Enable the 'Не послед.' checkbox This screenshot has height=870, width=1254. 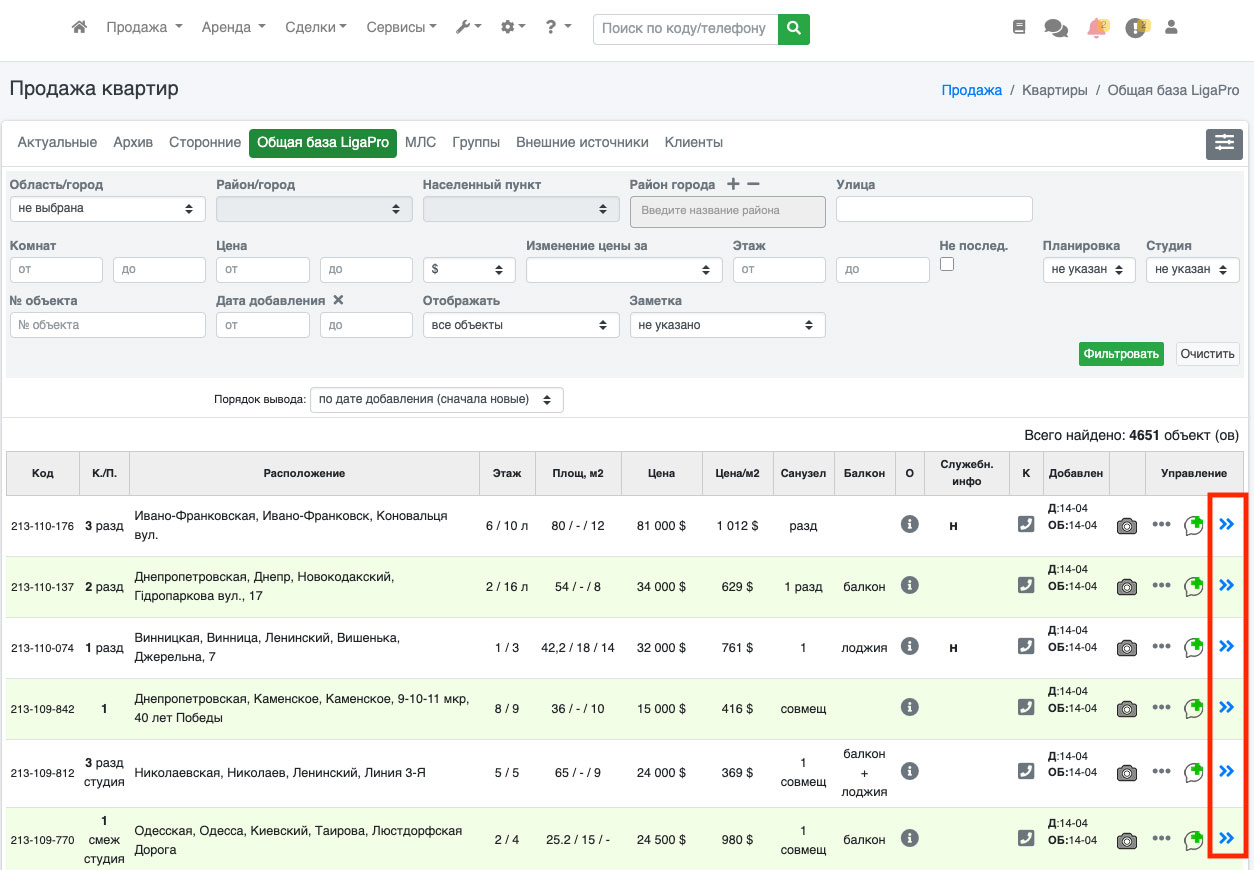pyautogui.click(x=947, y=264)
